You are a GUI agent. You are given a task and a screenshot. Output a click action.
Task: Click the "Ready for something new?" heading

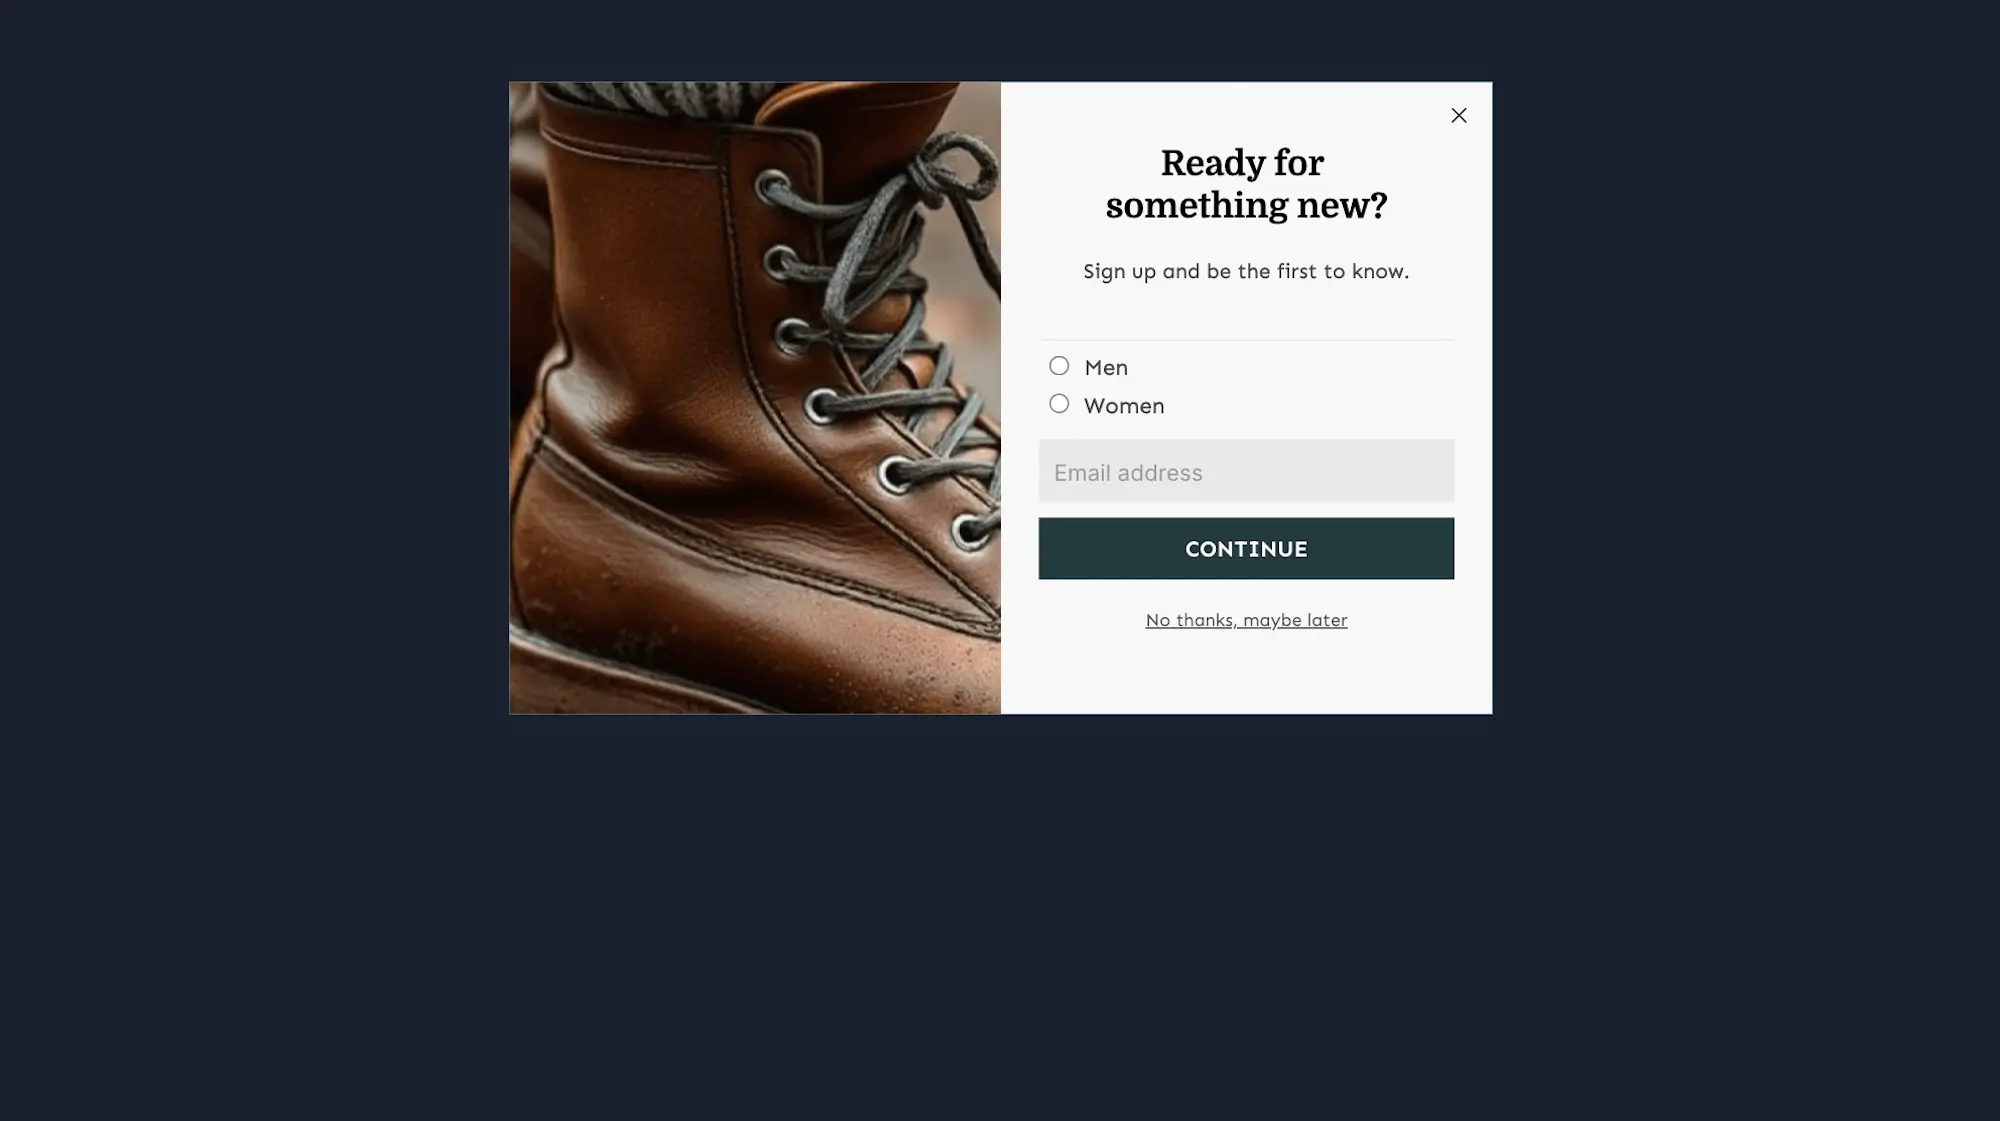coord(1246,184)
